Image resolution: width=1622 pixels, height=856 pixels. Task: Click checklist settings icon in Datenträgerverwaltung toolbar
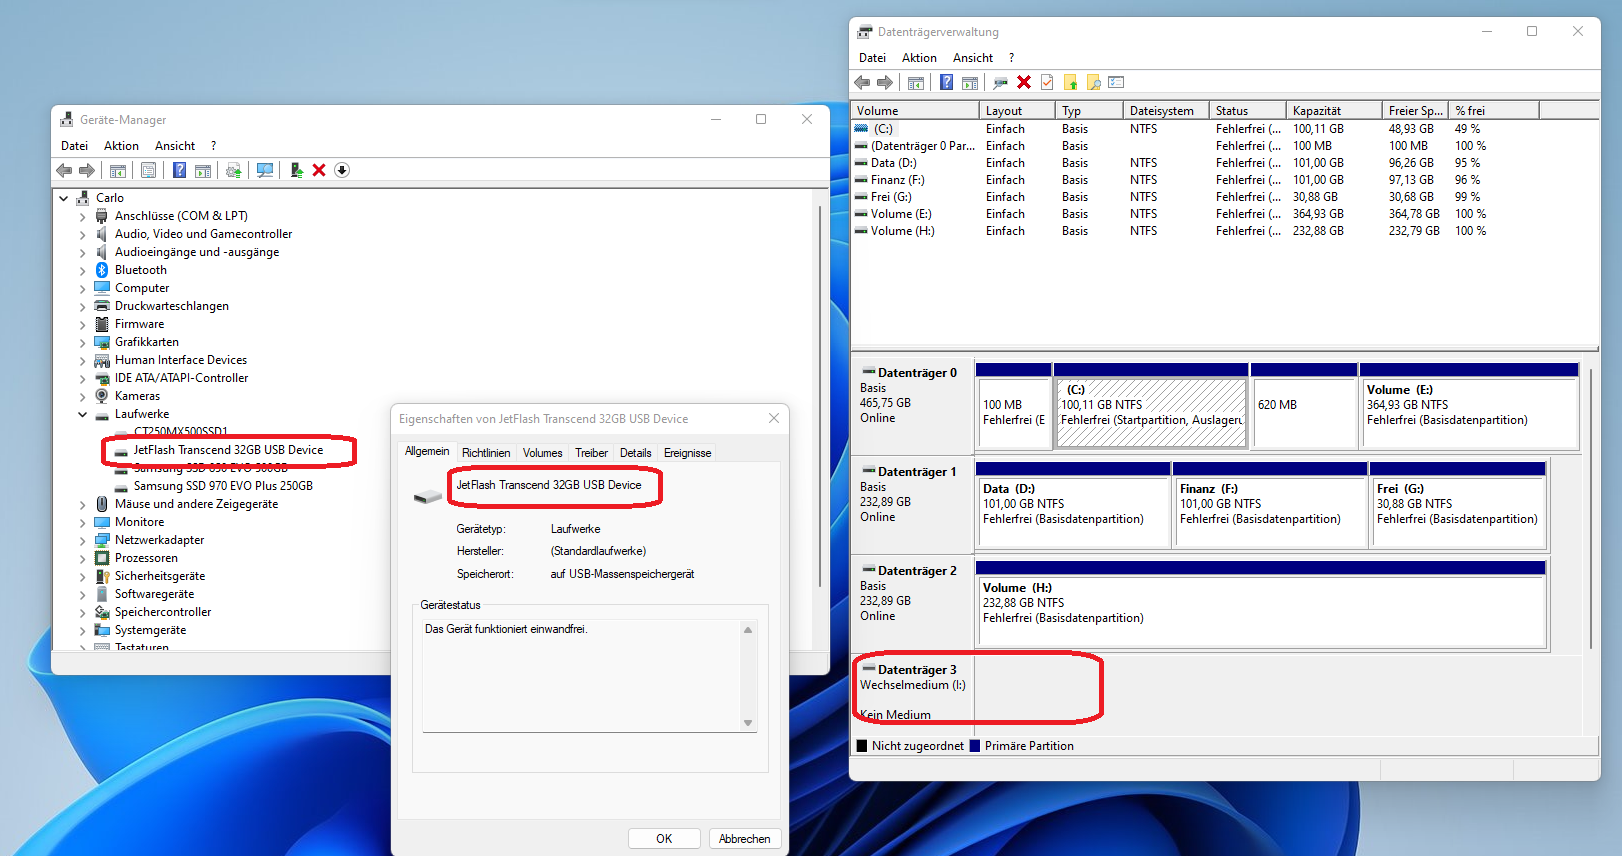1117,82
